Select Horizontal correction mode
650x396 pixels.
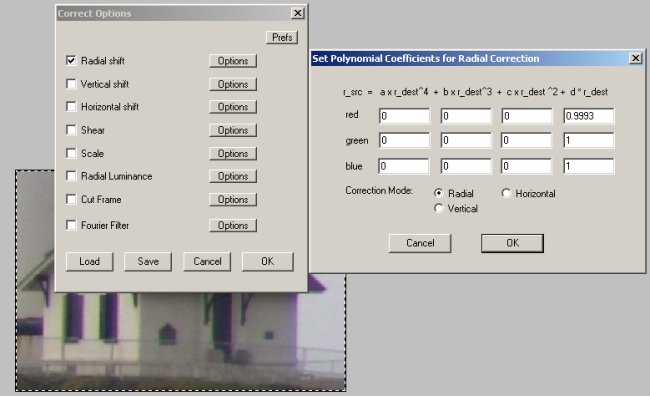pos(506,193)
